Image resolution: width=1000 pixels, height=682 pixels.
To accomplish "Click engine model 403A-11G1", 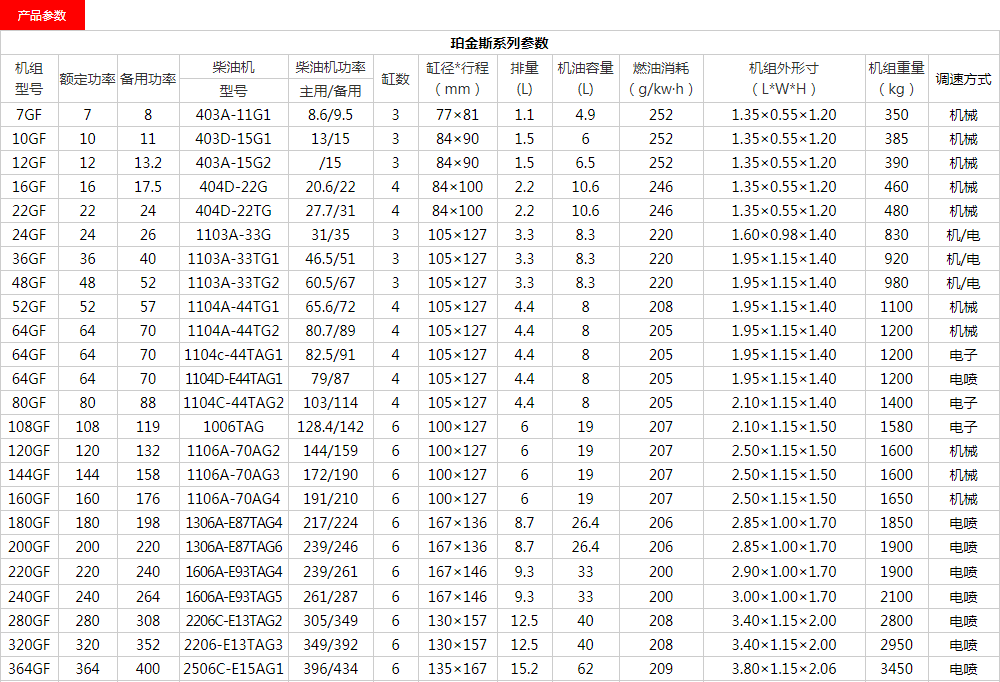I will click(233, 115).
